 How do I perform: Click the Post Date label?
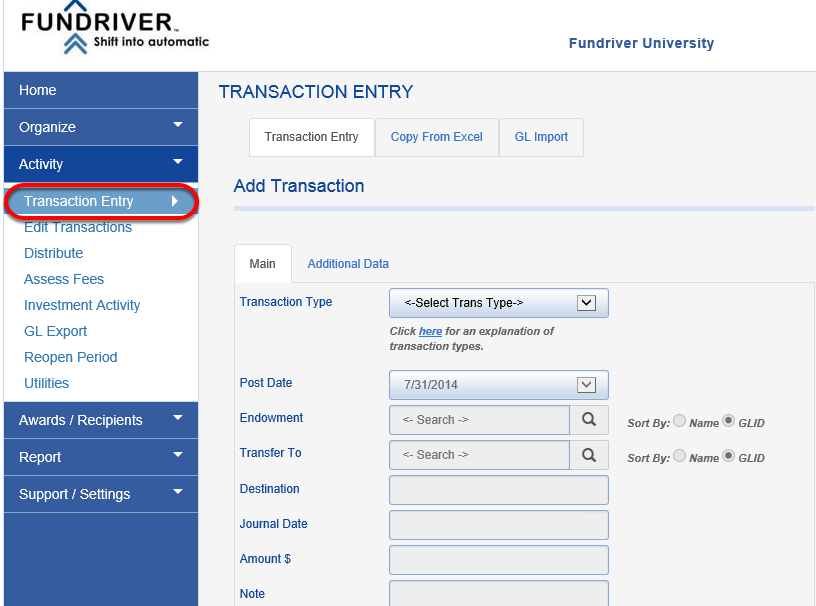click(266, 383)
